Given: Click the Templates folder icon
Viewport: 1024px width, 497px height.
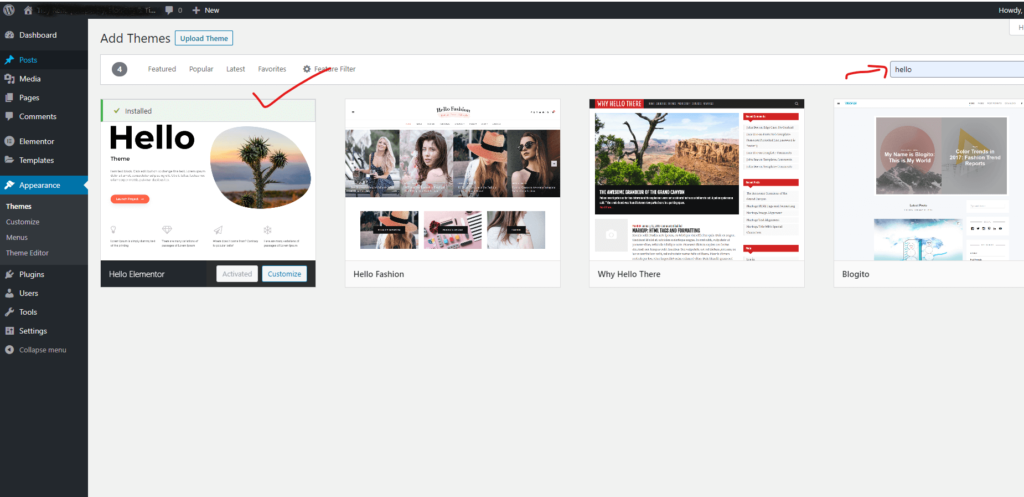Looking at the screenshot, I should (9, 160).
